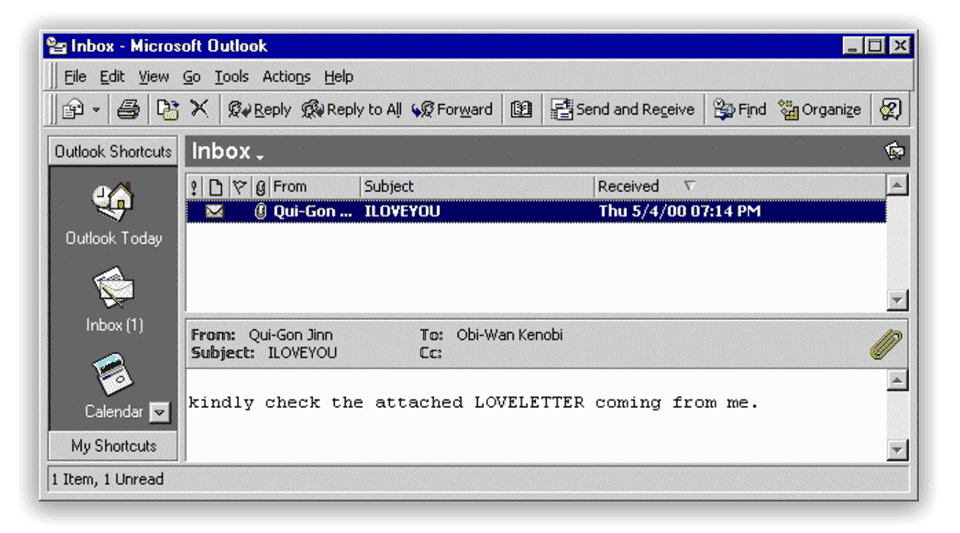
Task: Sort by Attachment column header
Action: click(260, 187)
